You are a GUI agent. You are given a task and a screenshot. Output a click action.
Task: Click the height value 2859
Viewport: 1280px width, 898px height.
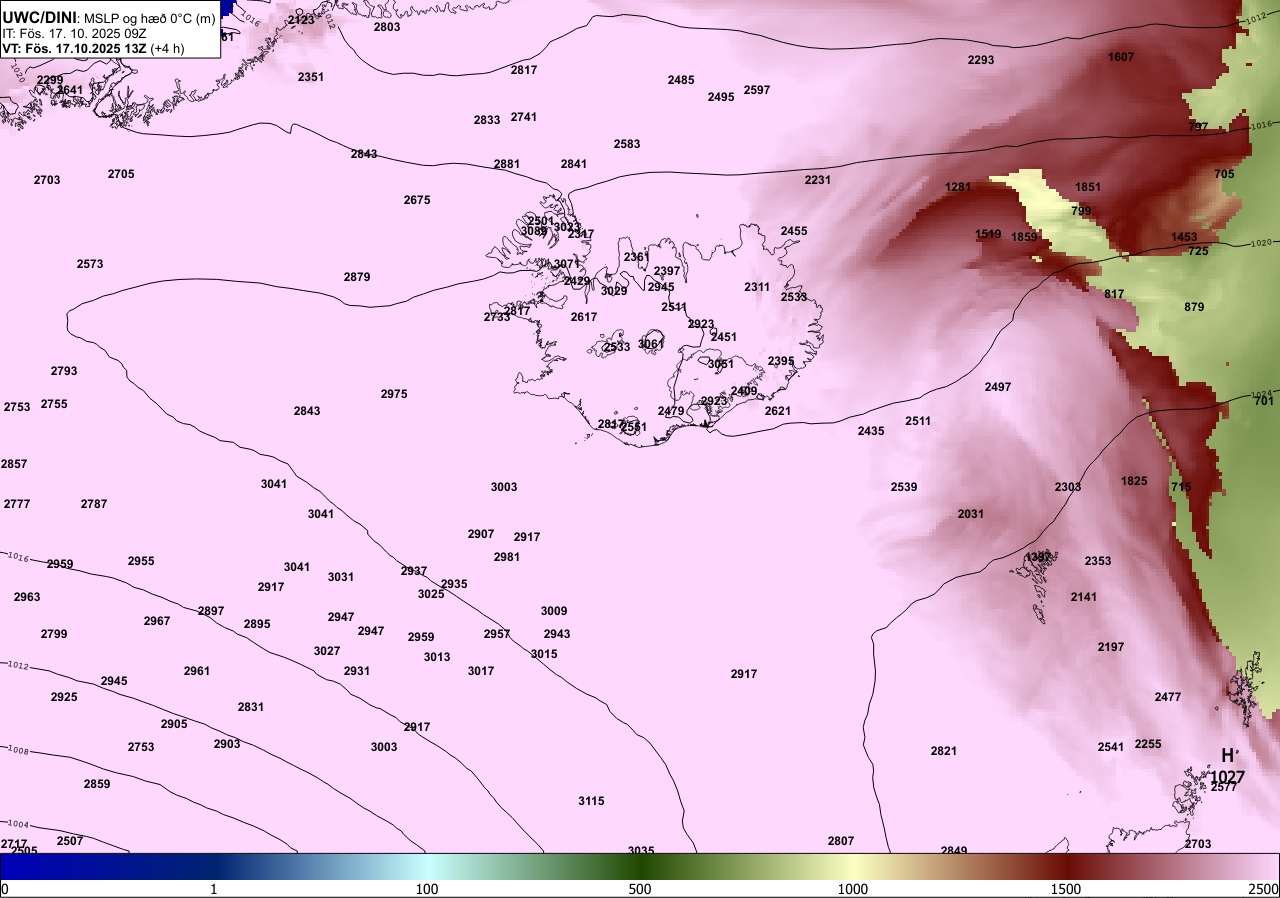click(97, 784)
